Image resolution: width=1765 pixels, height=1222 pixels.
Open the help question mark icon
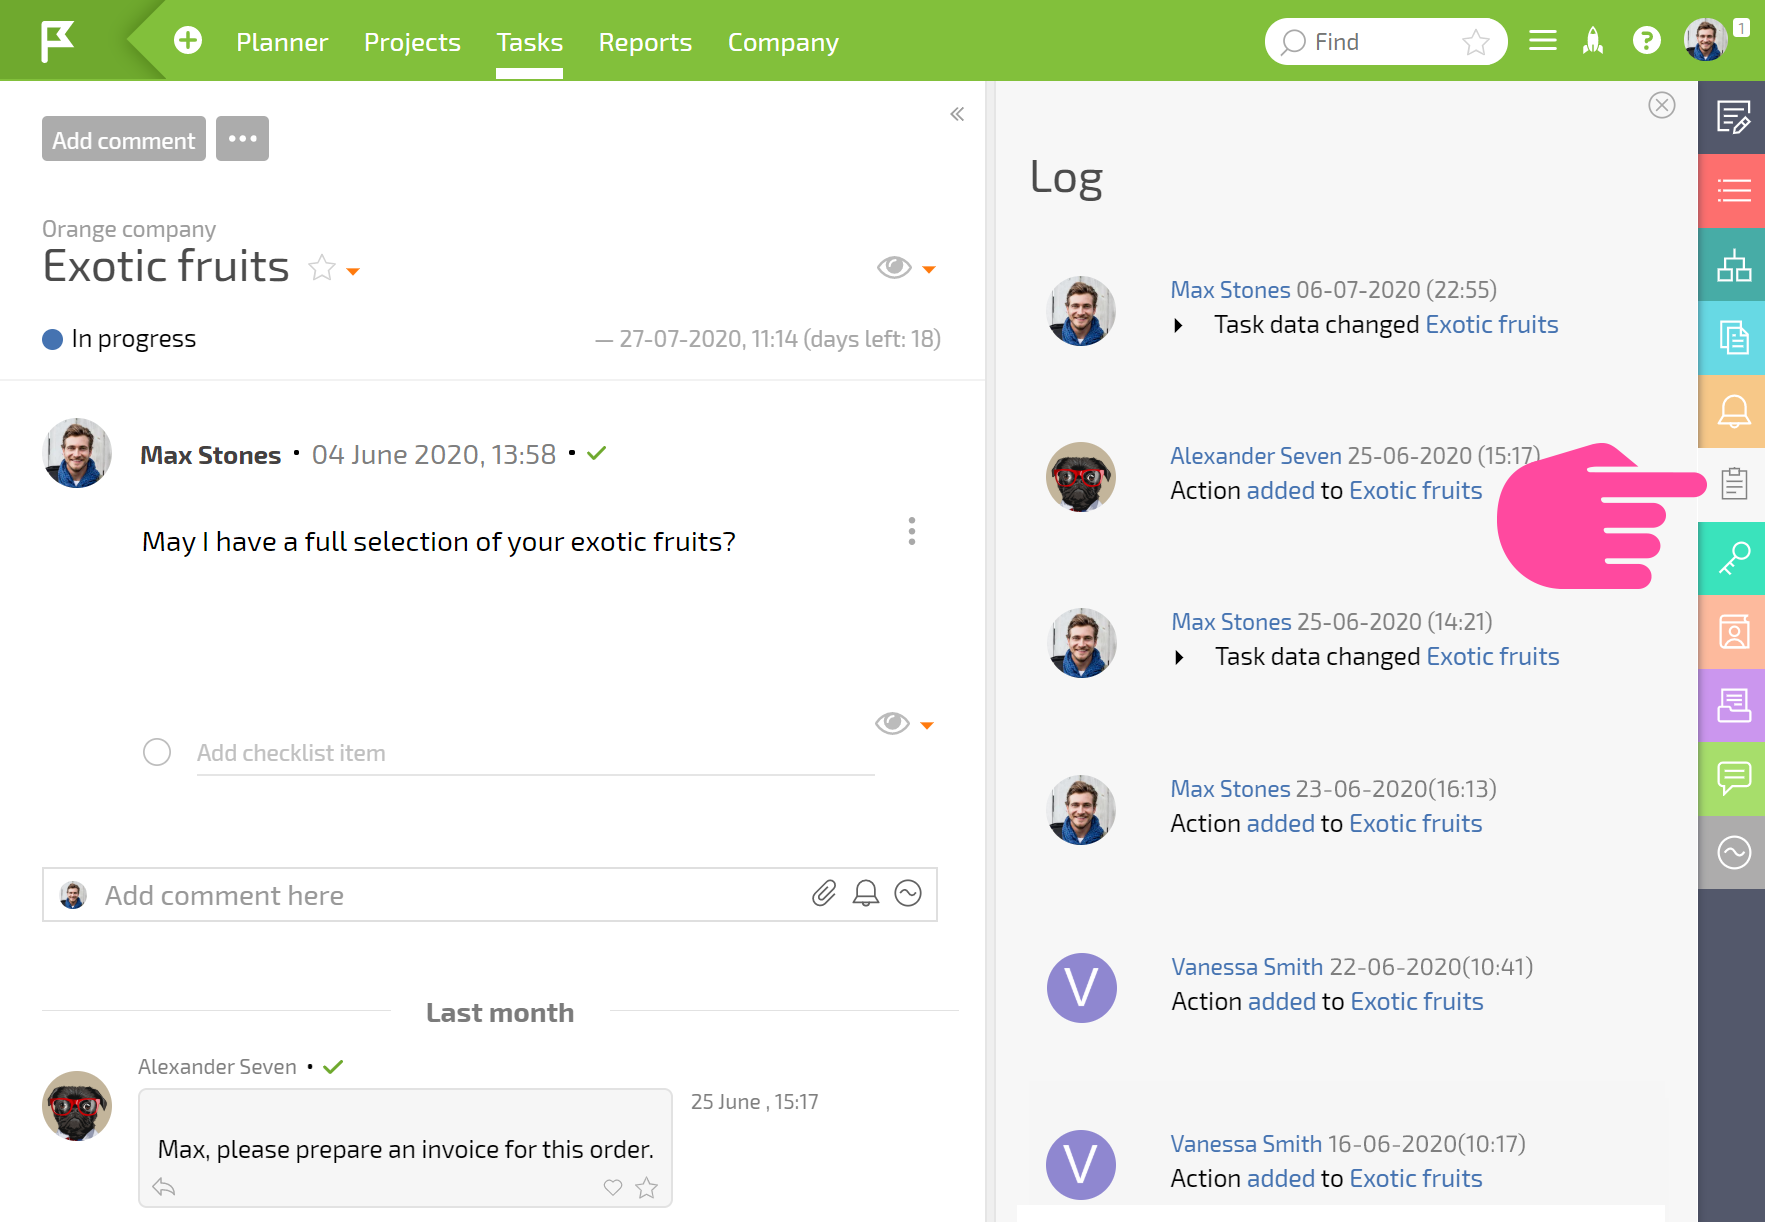(1646, 41)
